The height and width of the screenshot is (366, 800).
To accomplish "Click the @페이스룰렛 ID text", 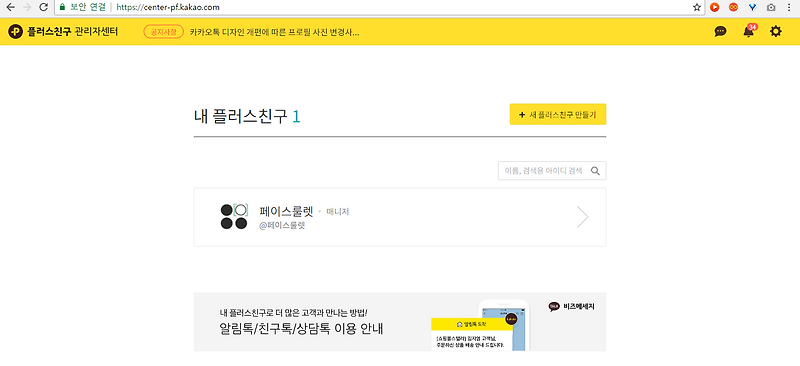I will (x=282, y=225).
